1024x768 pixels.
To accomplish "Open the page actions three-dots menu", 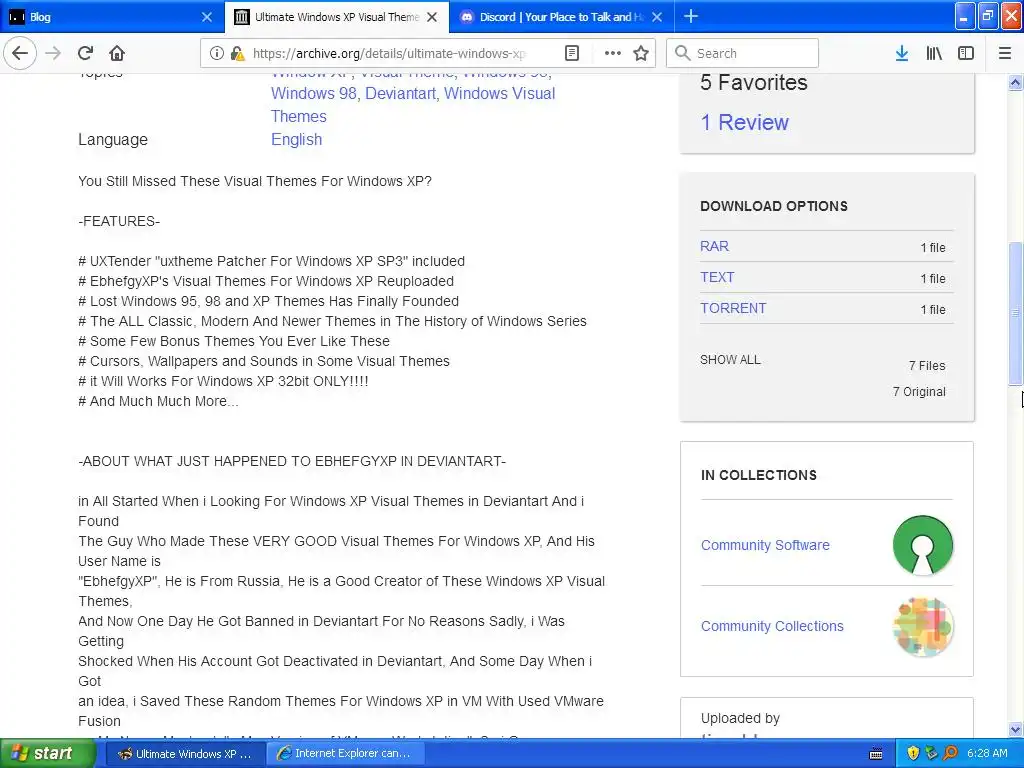I will pos(613,53).
